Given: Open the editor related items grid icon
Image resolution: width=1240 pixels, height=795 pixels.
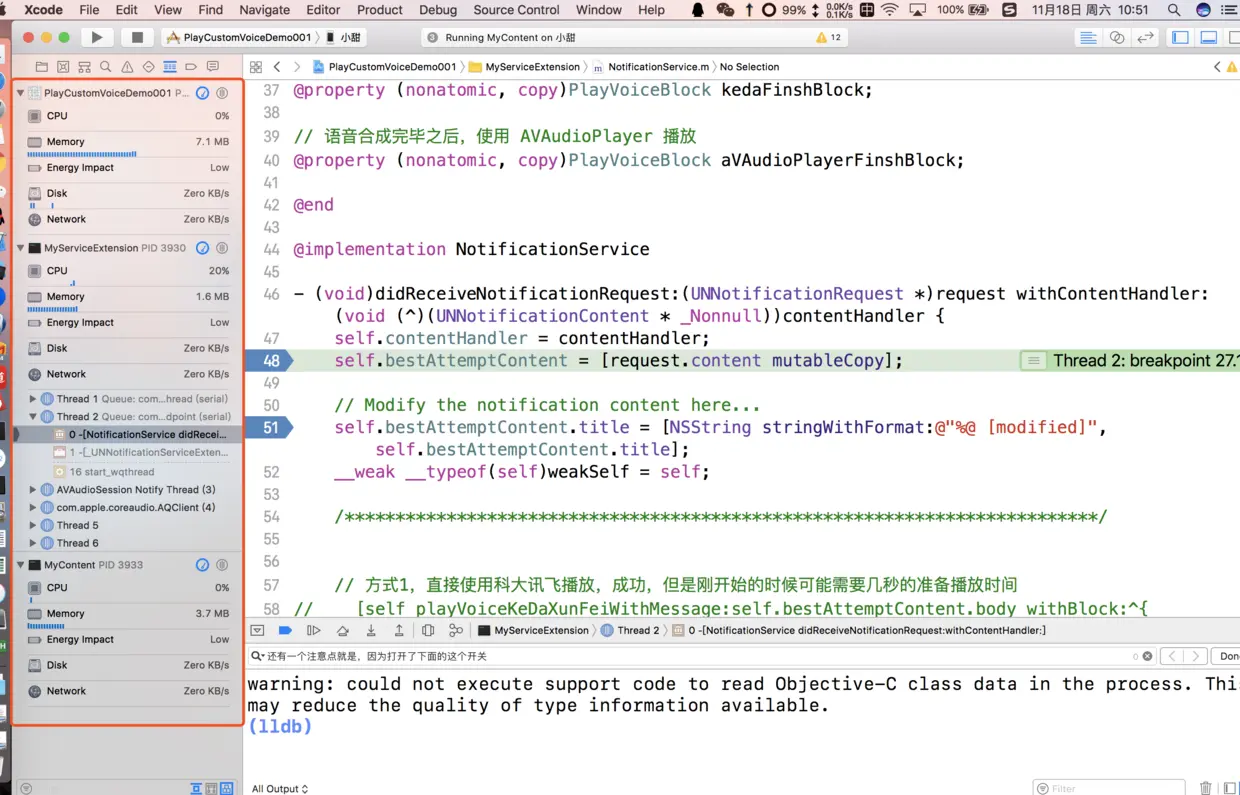Looking at the screenshot, I should [256, 67].
